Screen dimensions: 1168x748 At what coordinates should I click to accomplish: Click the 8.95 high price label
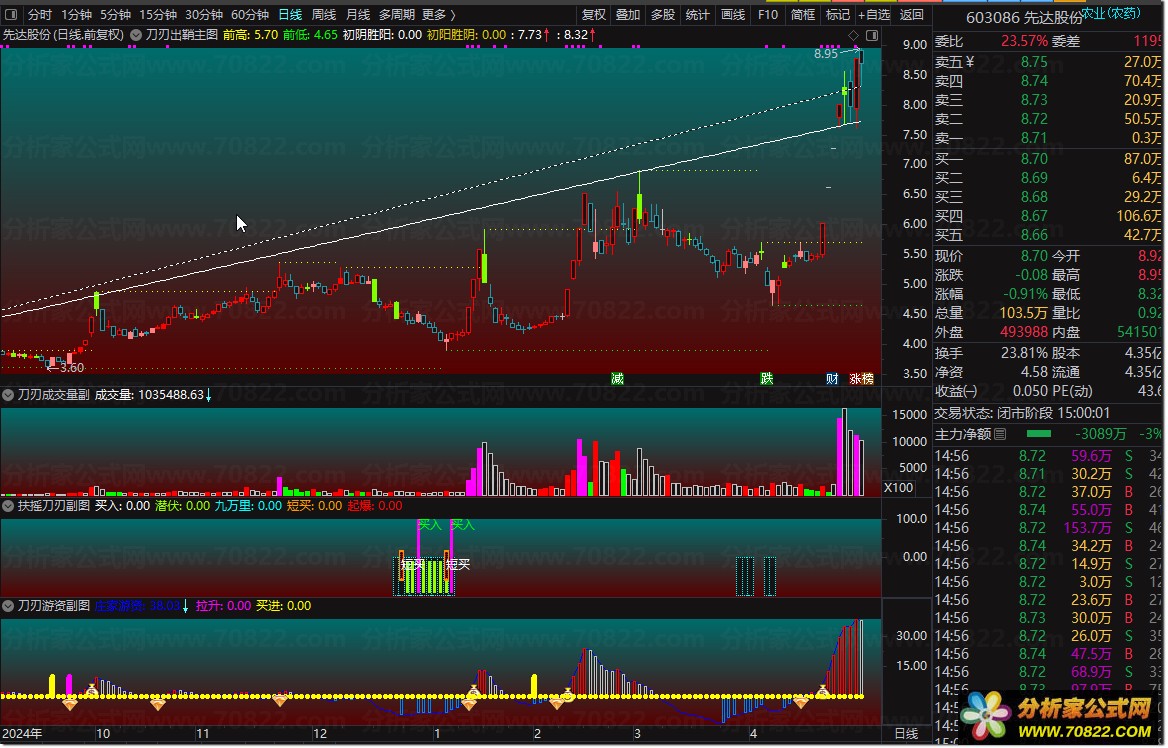(x=825, y=54)
